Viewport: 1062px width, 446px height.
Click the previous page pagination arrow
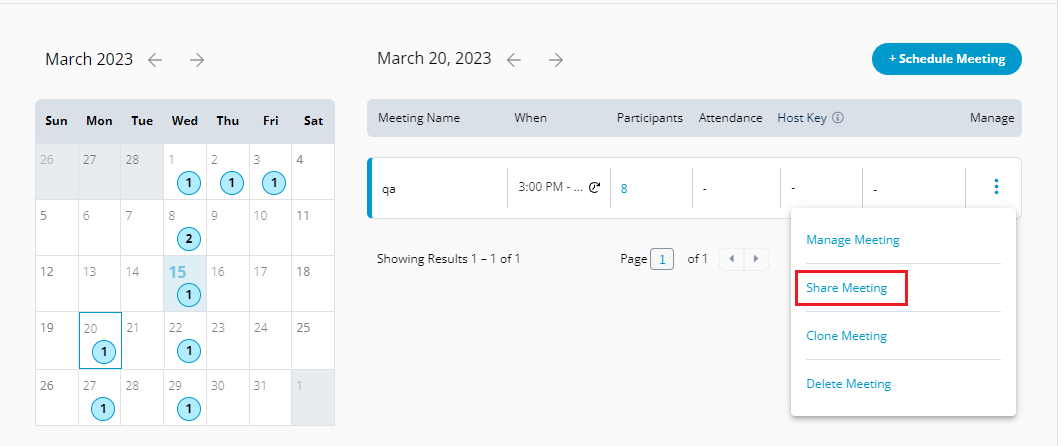pyautogui.click(x=732, y=259)
